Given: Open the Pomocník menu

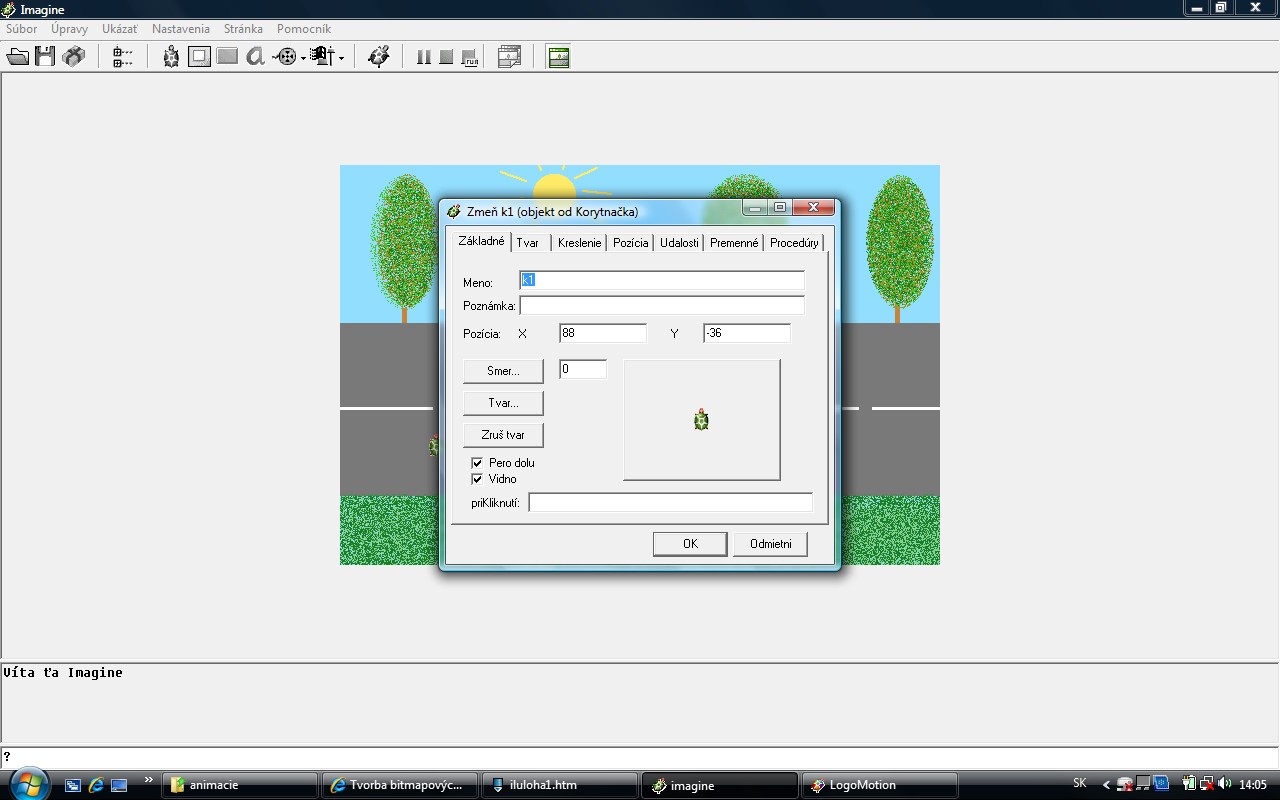Looking at the screenshot, I should [x=304, y=29].
